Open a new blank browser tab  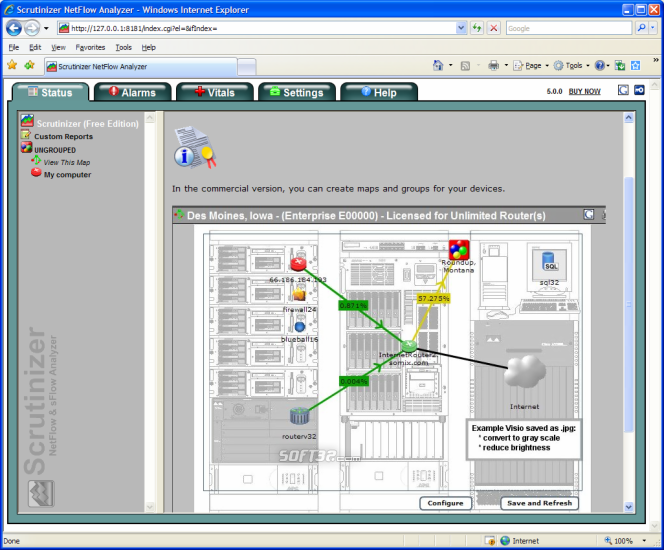tap(246, 67)
